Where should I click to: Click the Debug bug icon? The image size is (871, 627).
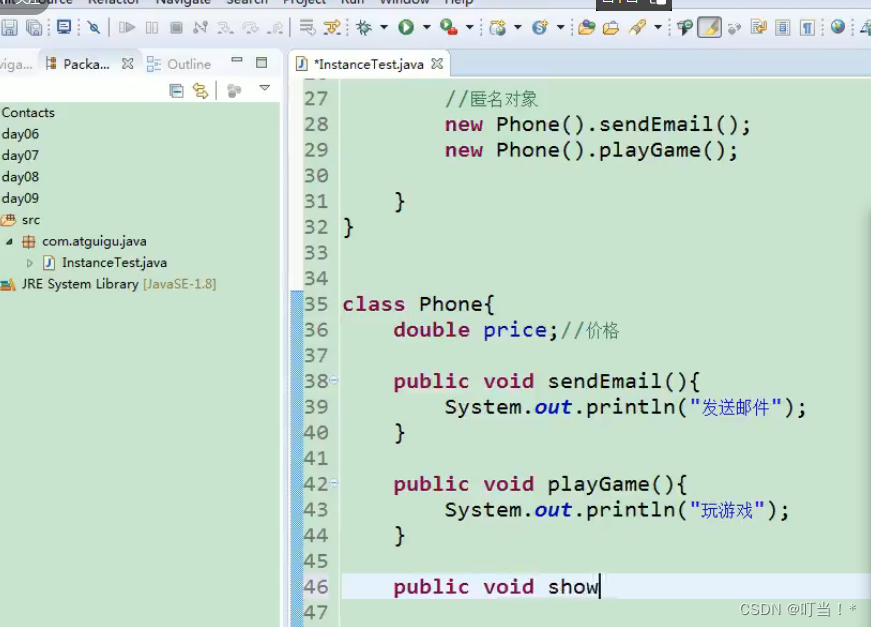(364, 27)
